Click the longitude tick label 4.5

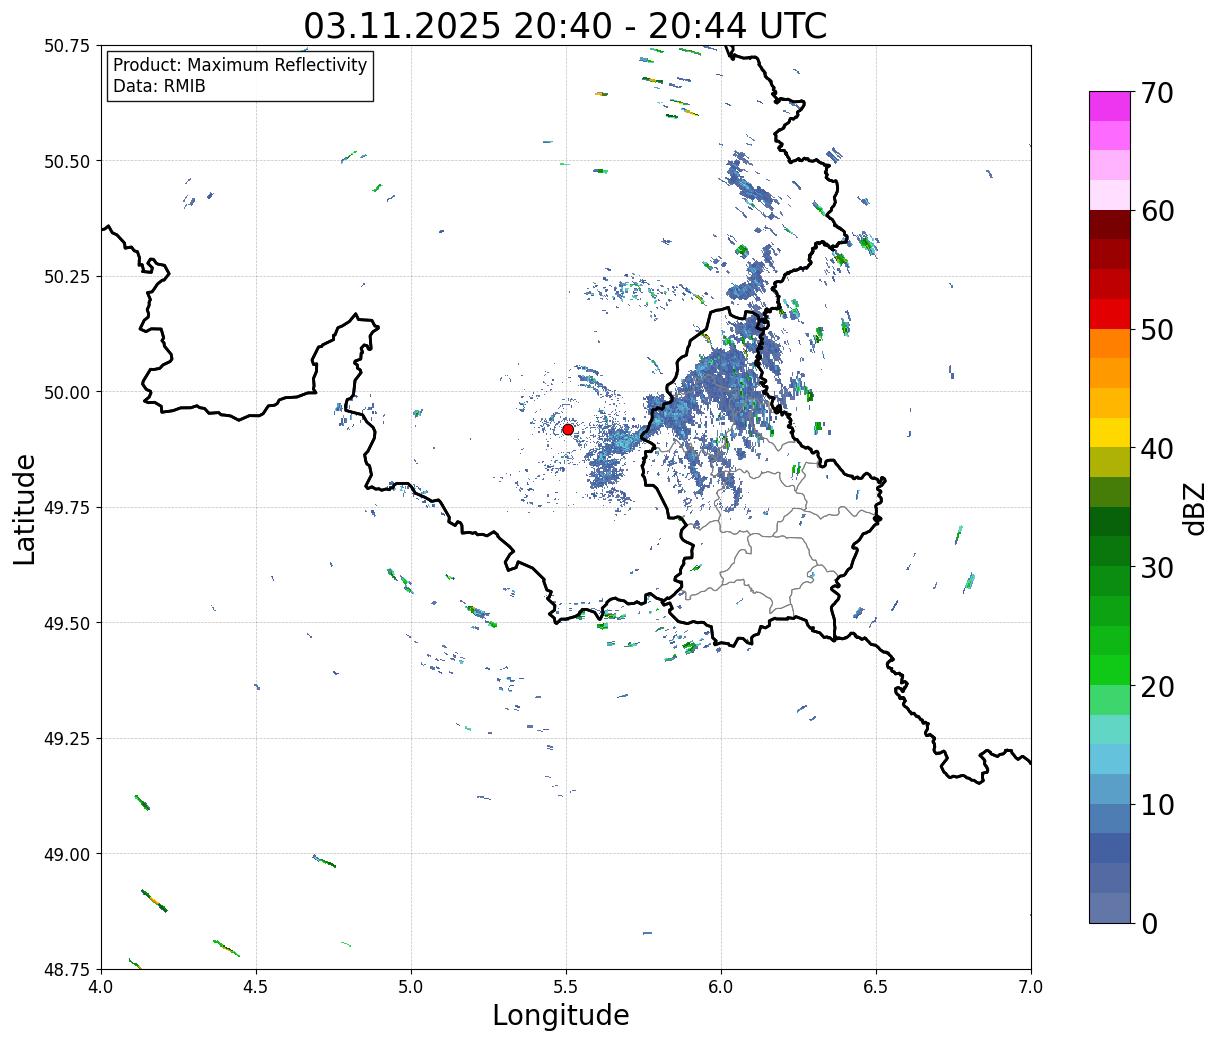tap(256, 987)
